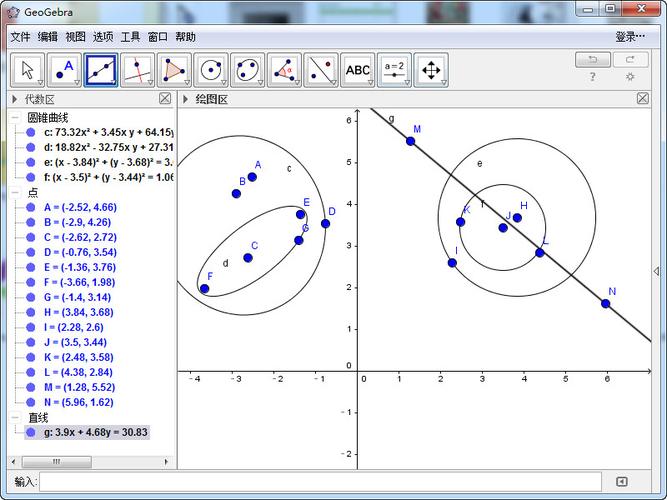
Task: Select the Move arrow tool
Action: tap(27, 70)
